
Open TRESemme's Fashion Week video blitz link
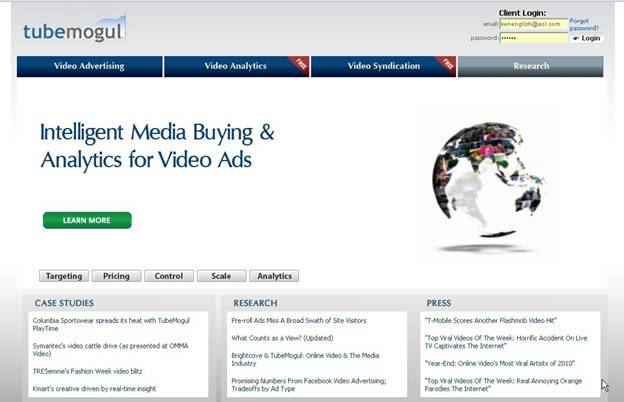87,371
